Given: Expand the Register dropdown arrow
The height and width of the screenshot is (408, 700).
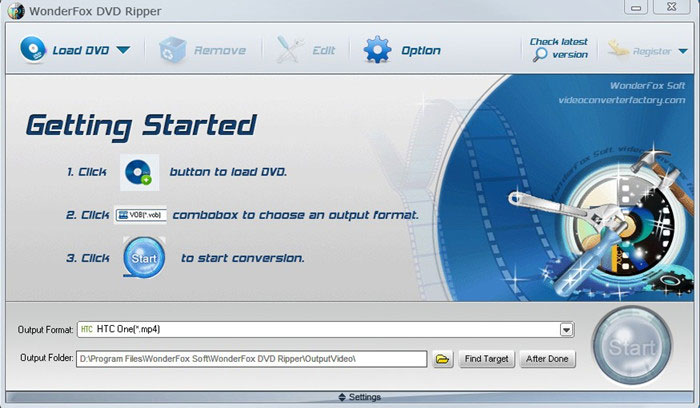Looking at the screenshot, I should tap(683, 51).
